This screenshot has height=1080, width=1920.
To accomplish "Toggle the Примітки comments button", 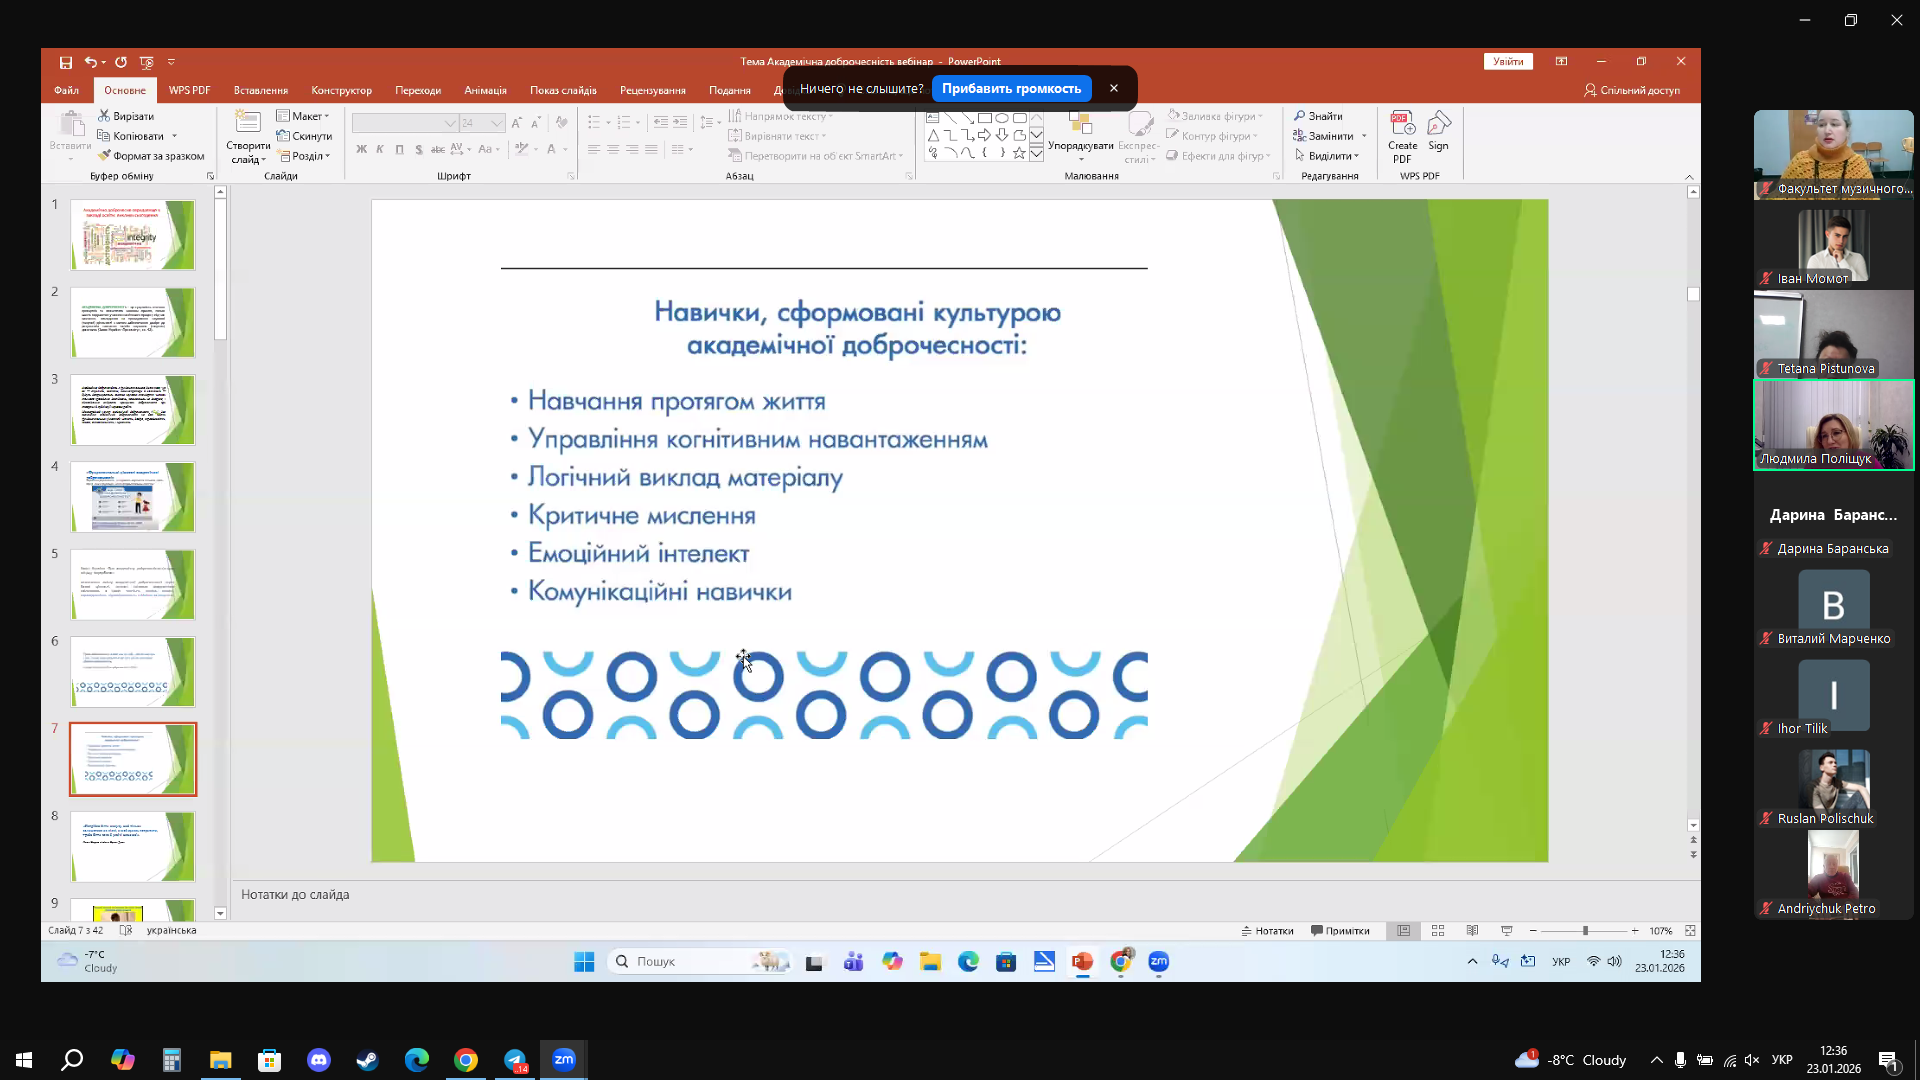I will point(1340,931).
